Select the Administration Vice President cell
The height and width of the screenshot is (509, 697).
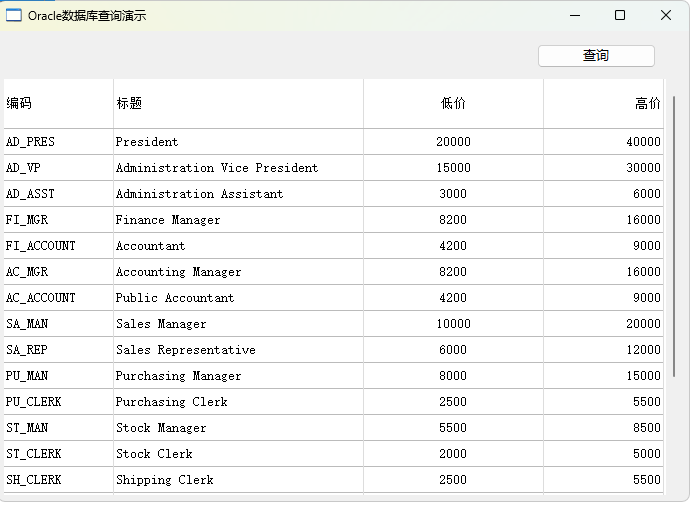click(x=238, y=168)
